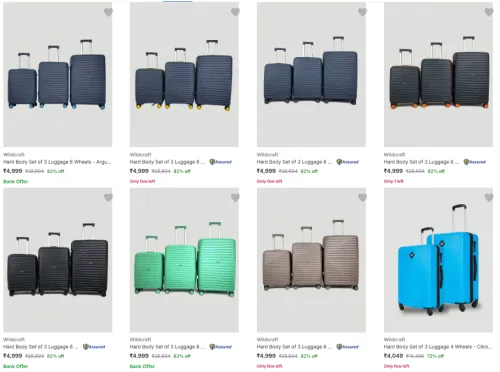Wishlist the navy luggage set with blue wheels
The height and width of the screenshot is (372, 500).
point(108,12)
